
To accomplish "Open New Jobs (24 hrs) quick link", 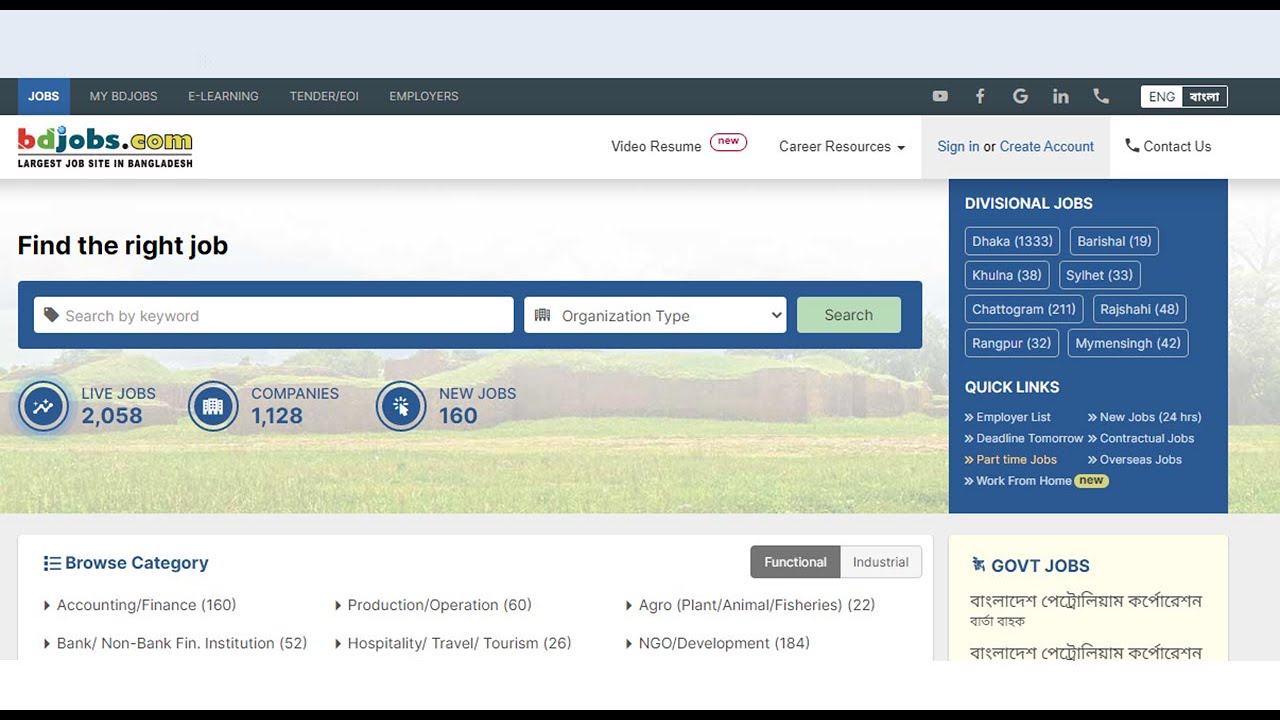I will click(1150, 417).
